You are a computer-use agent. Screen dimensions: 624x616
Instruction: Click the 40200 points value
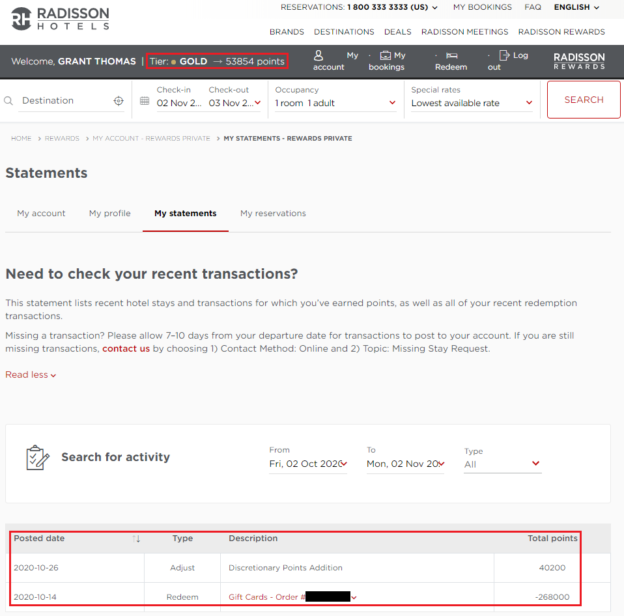pos(552,568)
